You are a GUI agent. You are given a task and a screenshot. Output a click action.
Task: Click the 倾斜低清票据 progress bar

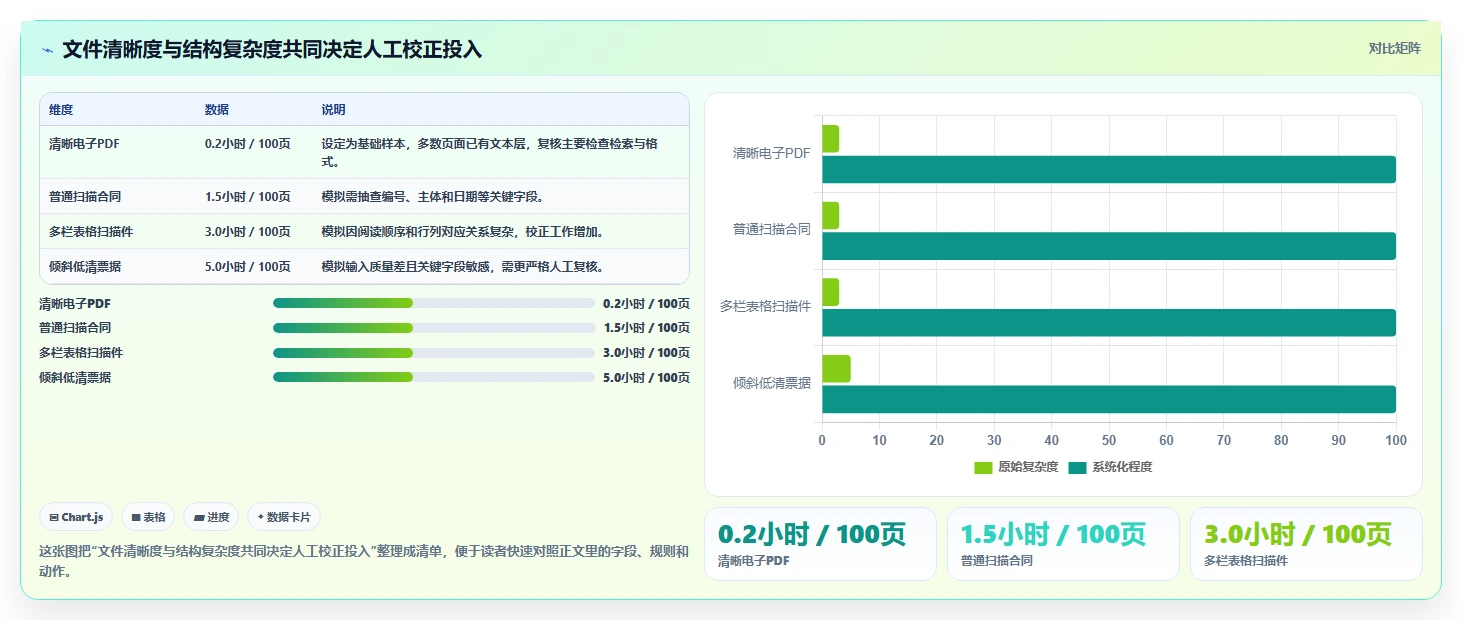[434, 377]
